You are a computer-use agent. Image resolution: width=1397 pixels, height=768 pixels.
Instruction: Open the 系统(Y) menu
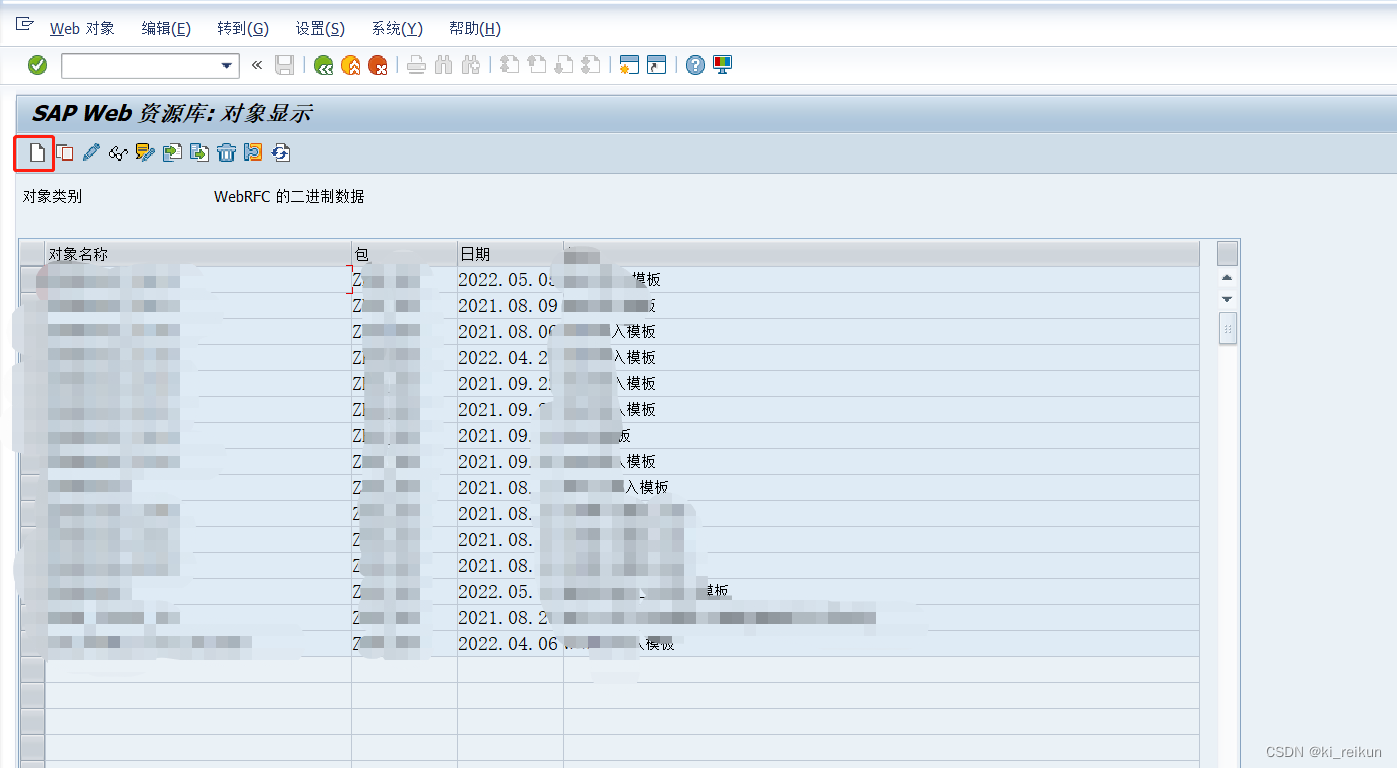pyautogui.click(x=396, y=28)
